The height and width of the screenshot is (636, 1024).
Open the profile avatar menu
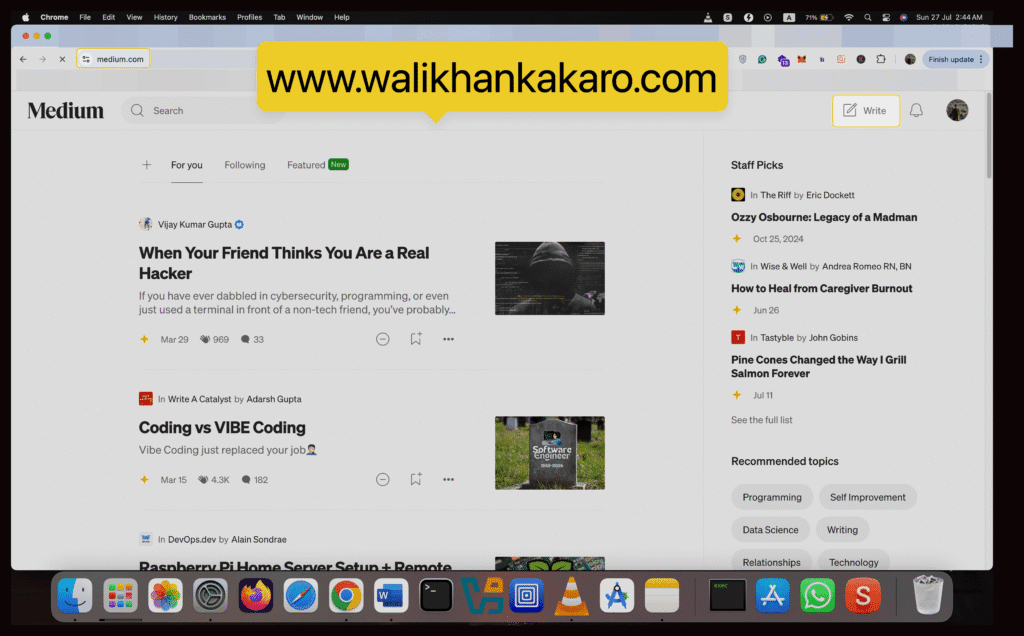coord(957,110)
